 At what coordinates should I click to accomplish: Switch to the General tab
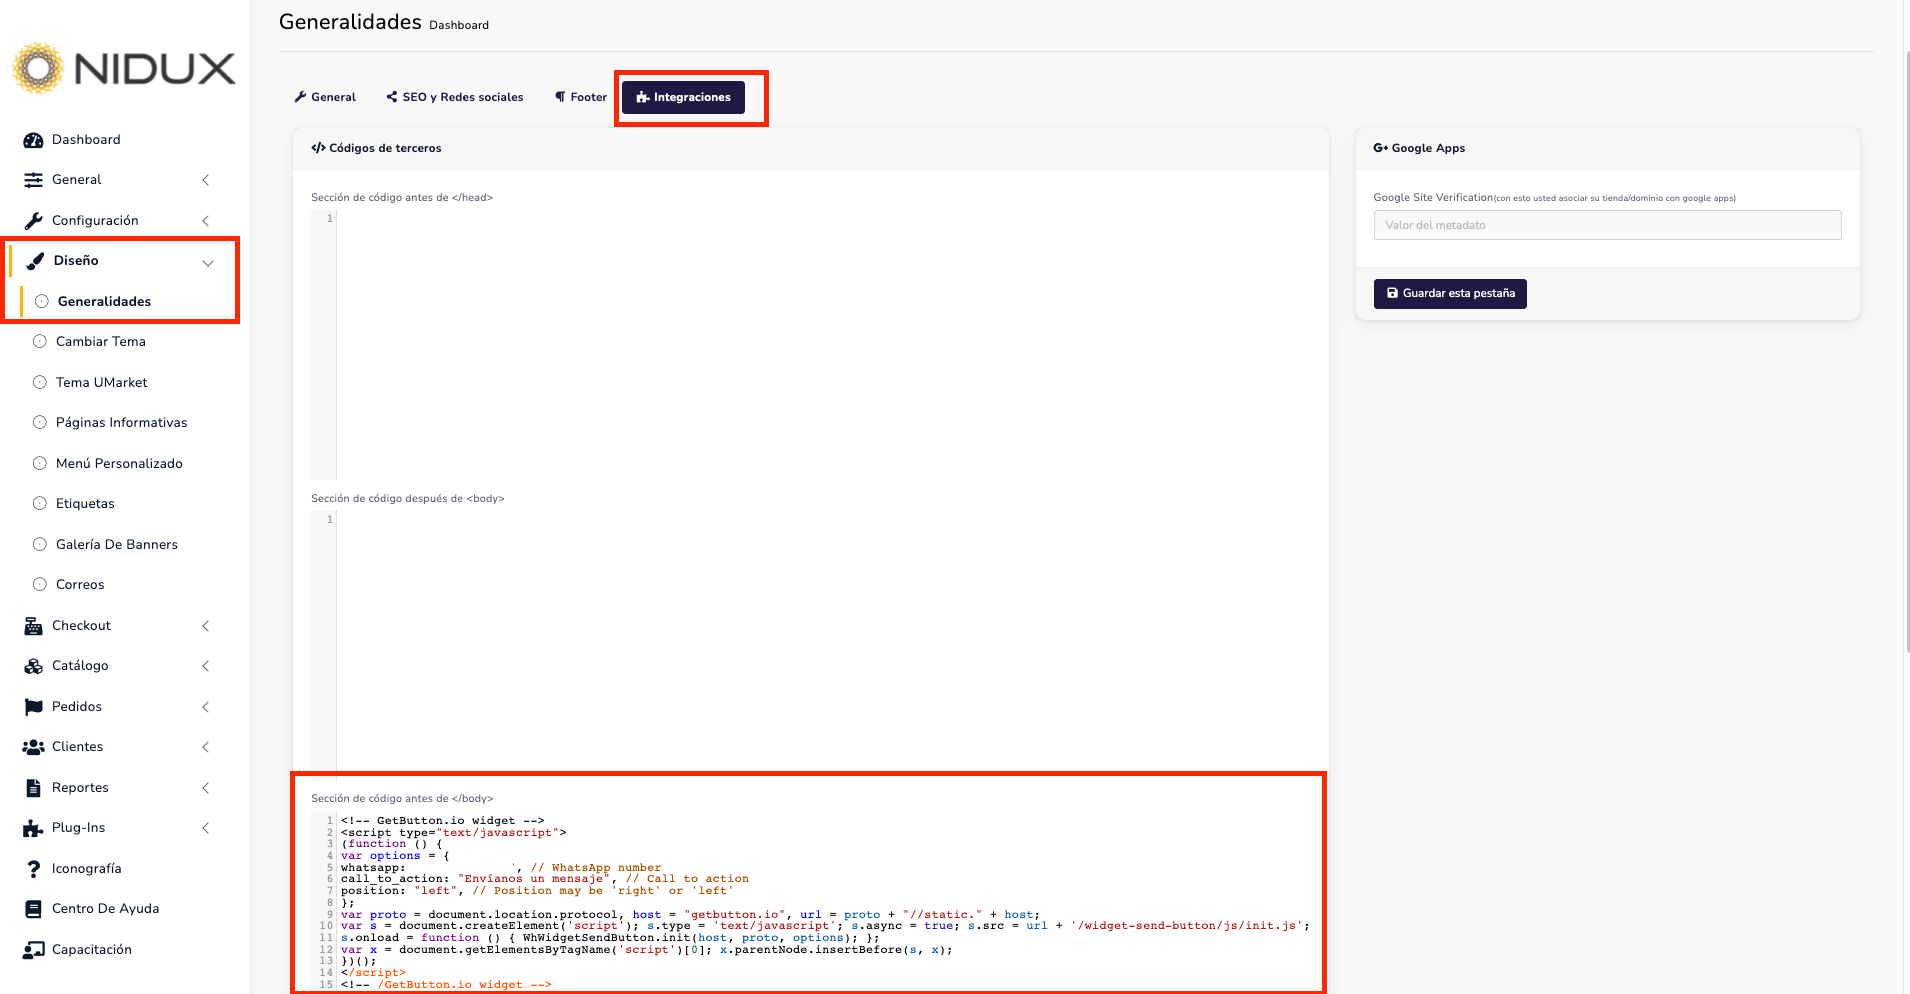(x=325, y=97)
